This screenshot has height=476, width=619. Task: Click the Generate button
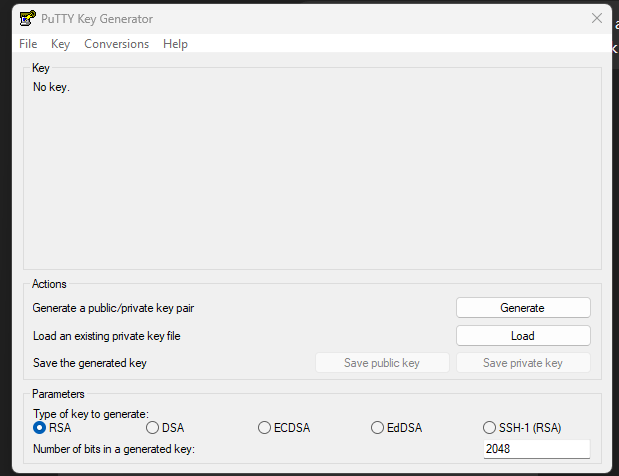point(523,308)
